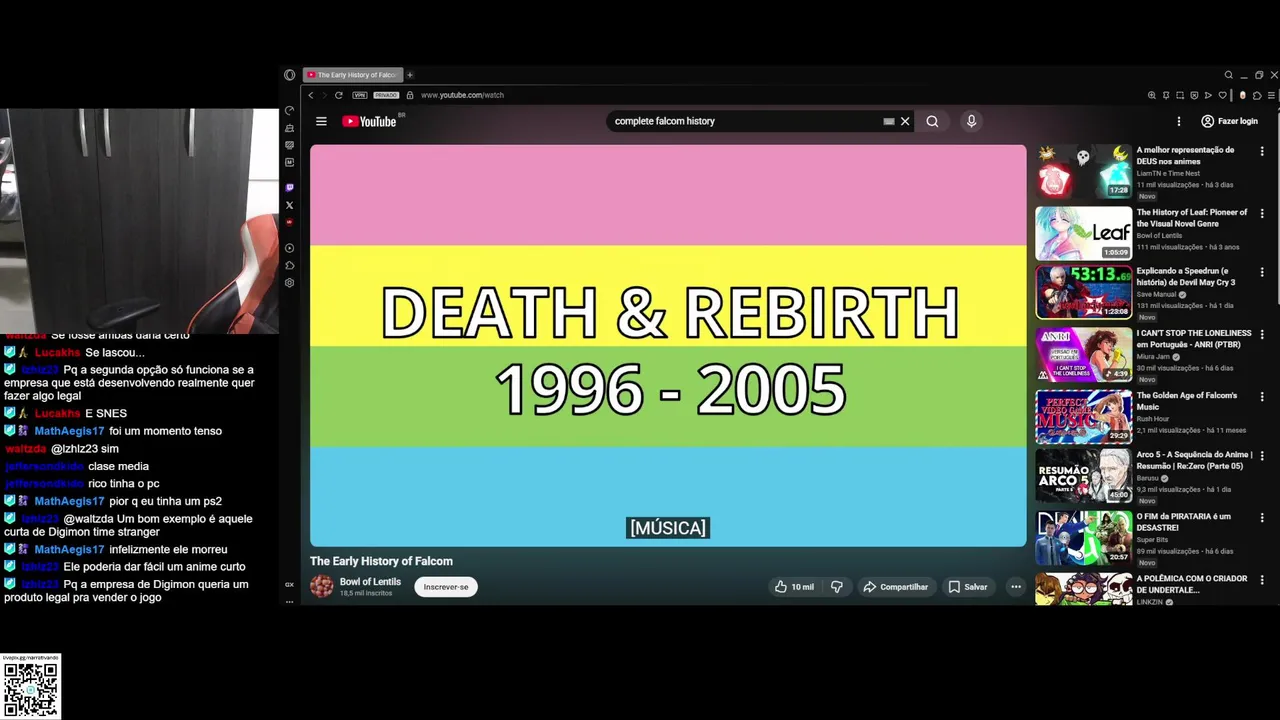Open extensions cube in the Opera sidebar

point(290,265)
